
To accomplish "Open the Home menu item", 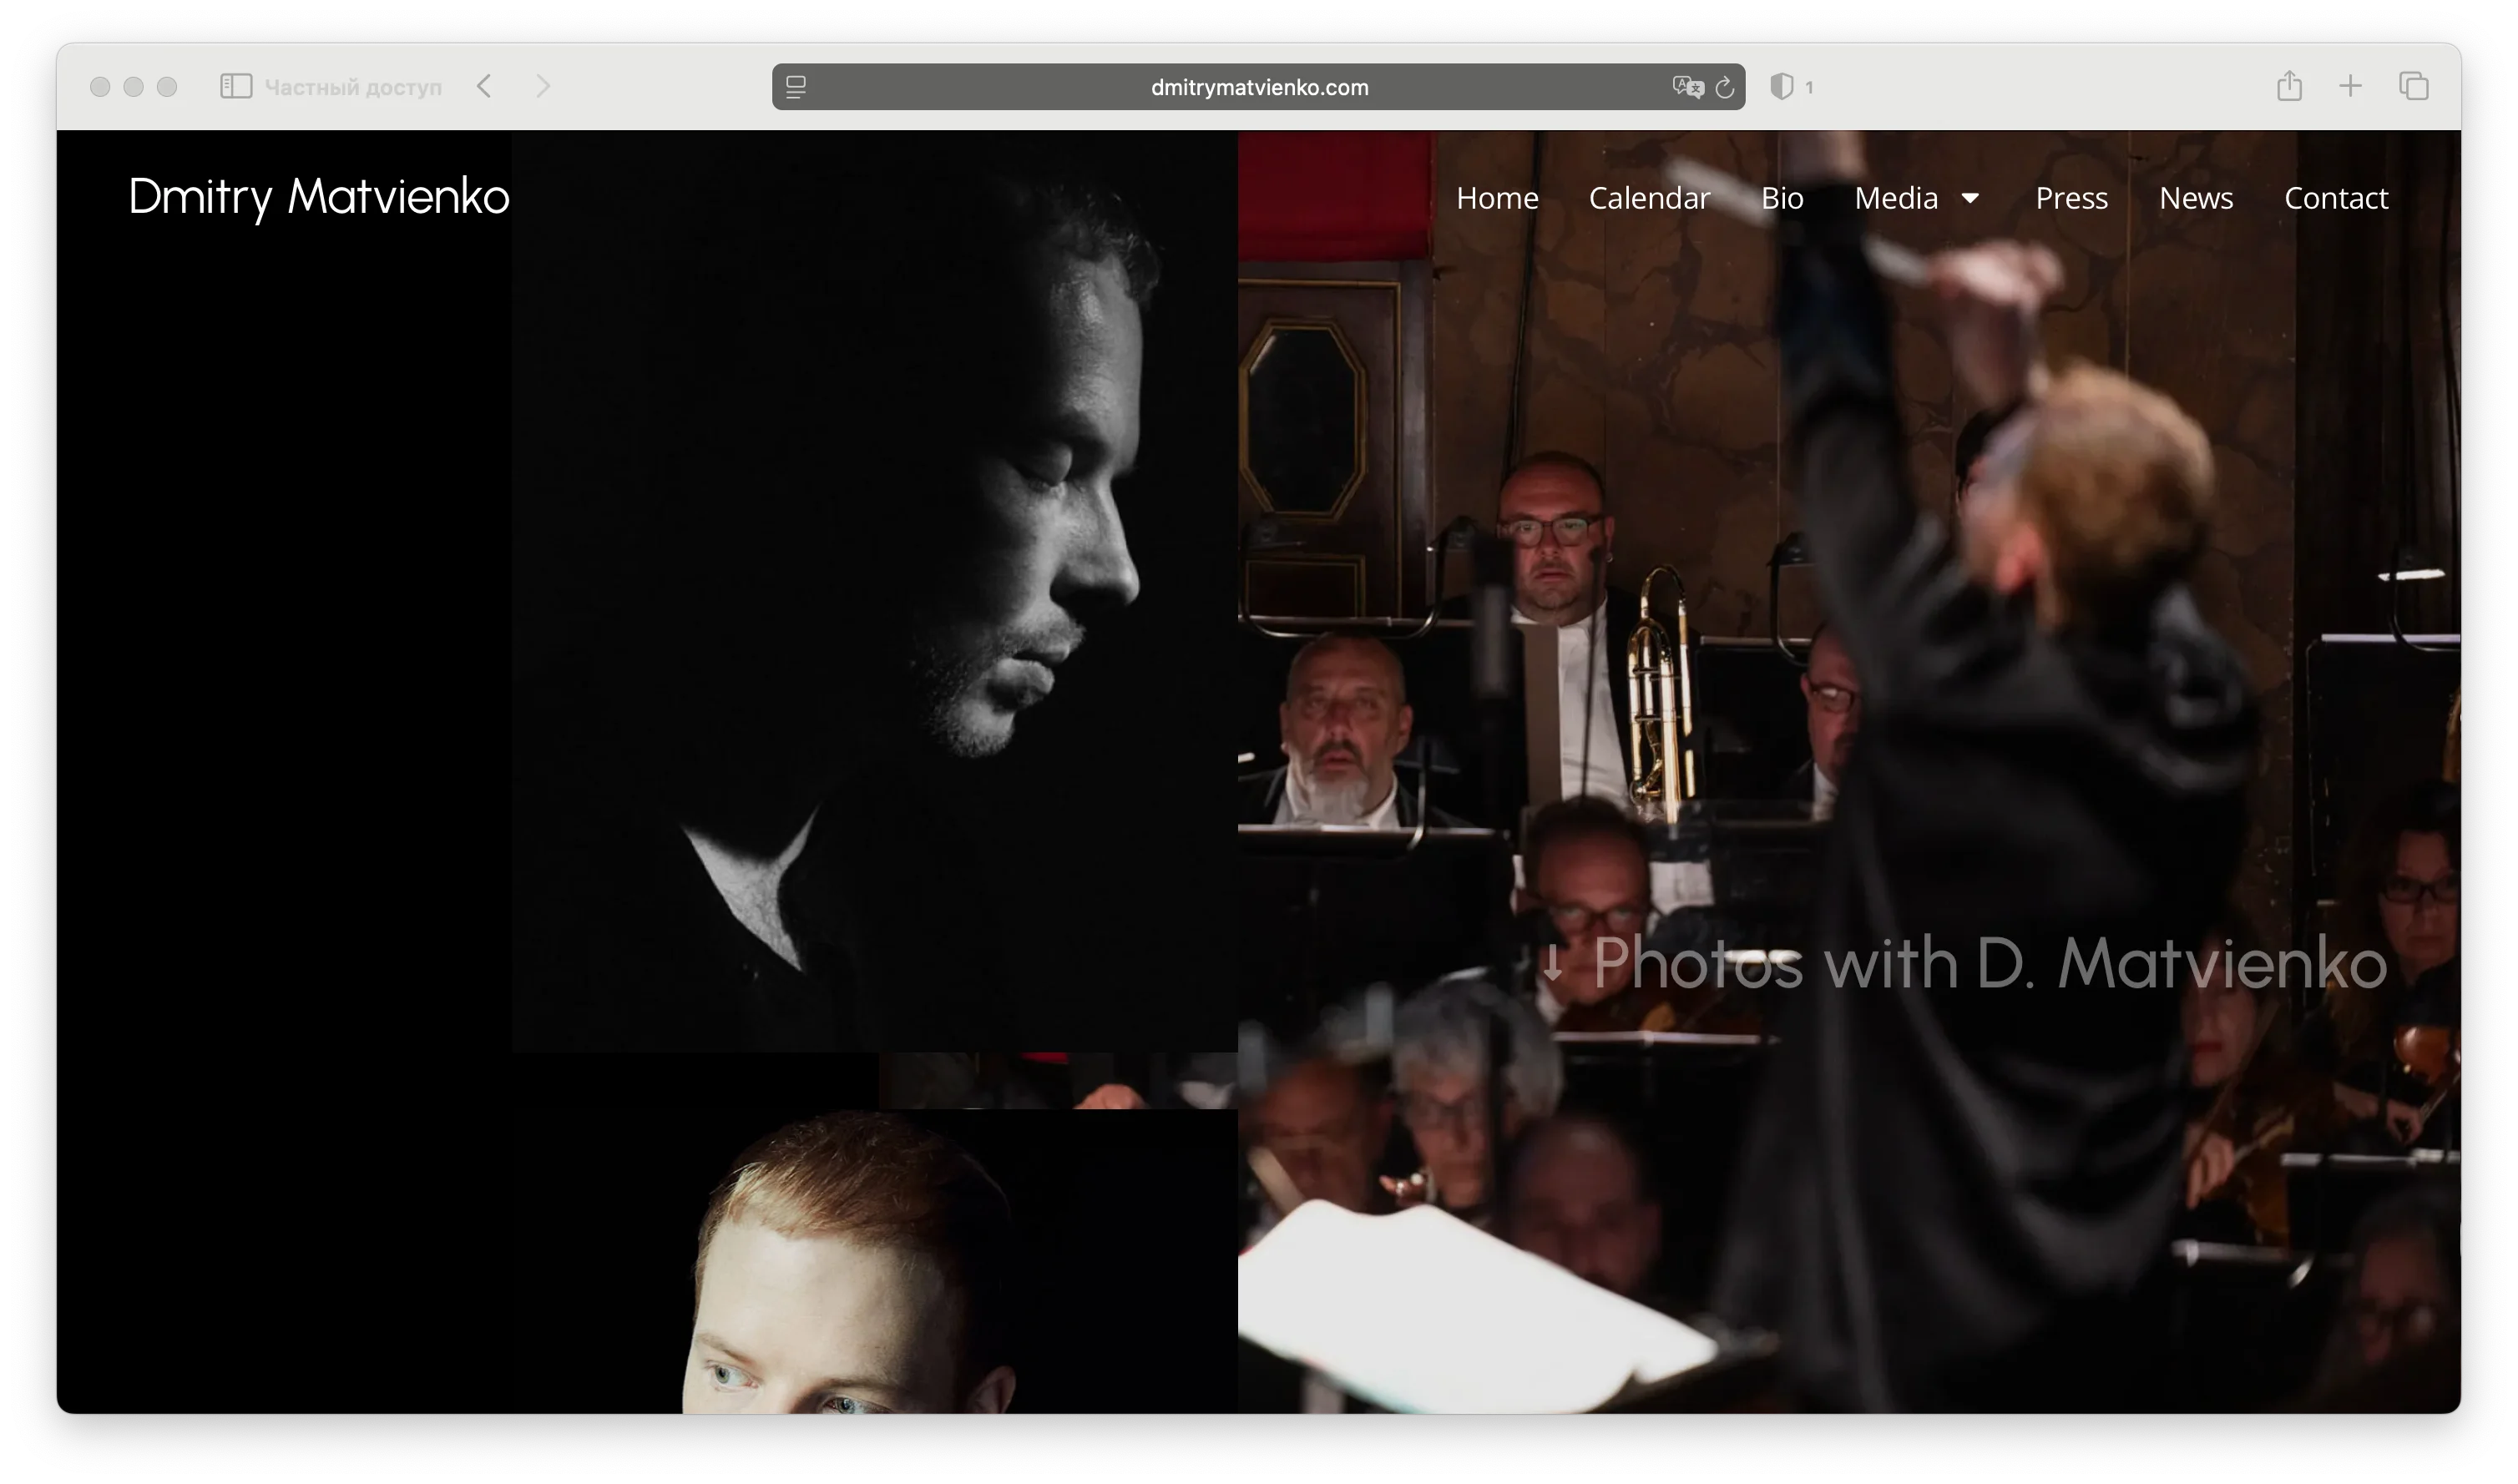I will click(x=1497, y=198).
